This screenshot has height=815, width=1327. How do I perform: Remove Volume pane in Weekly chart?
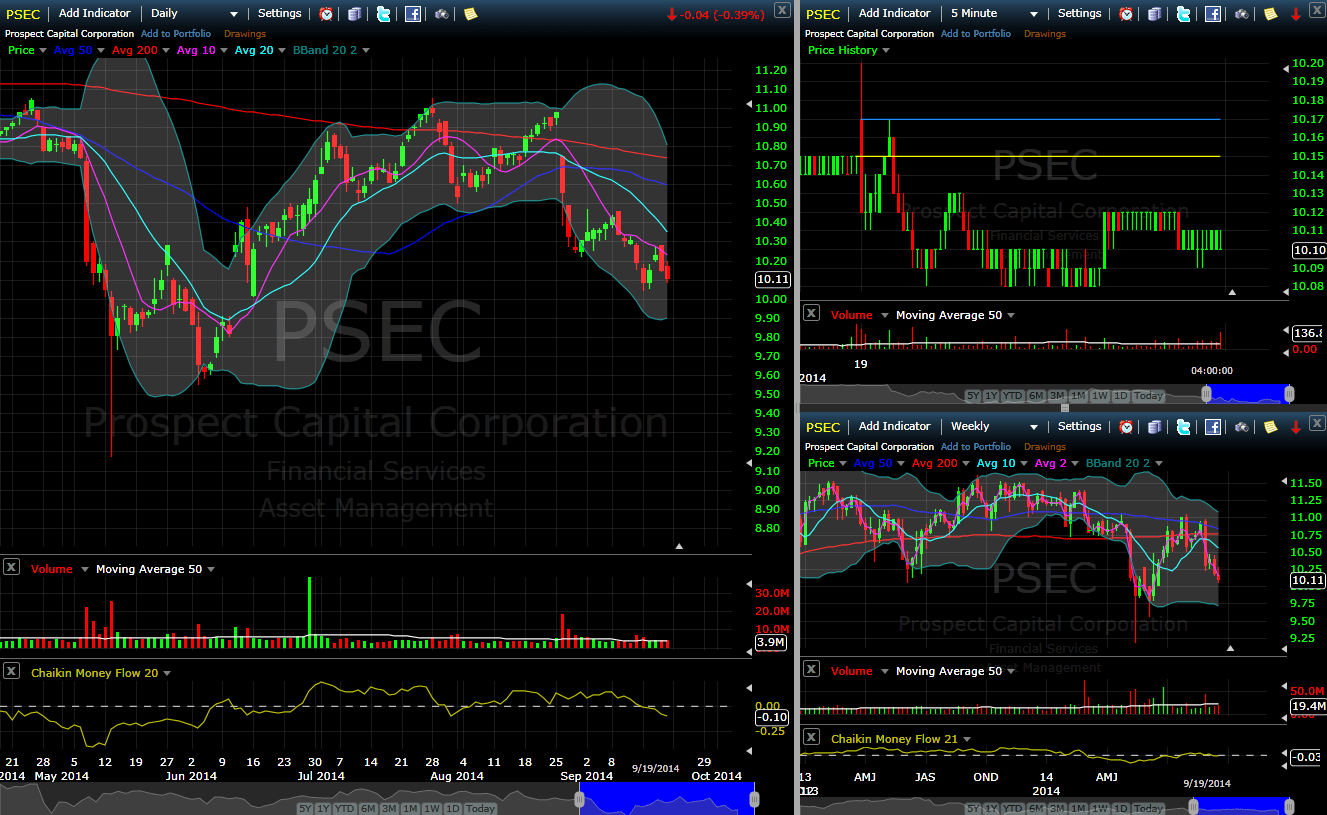tap(811, 670)
